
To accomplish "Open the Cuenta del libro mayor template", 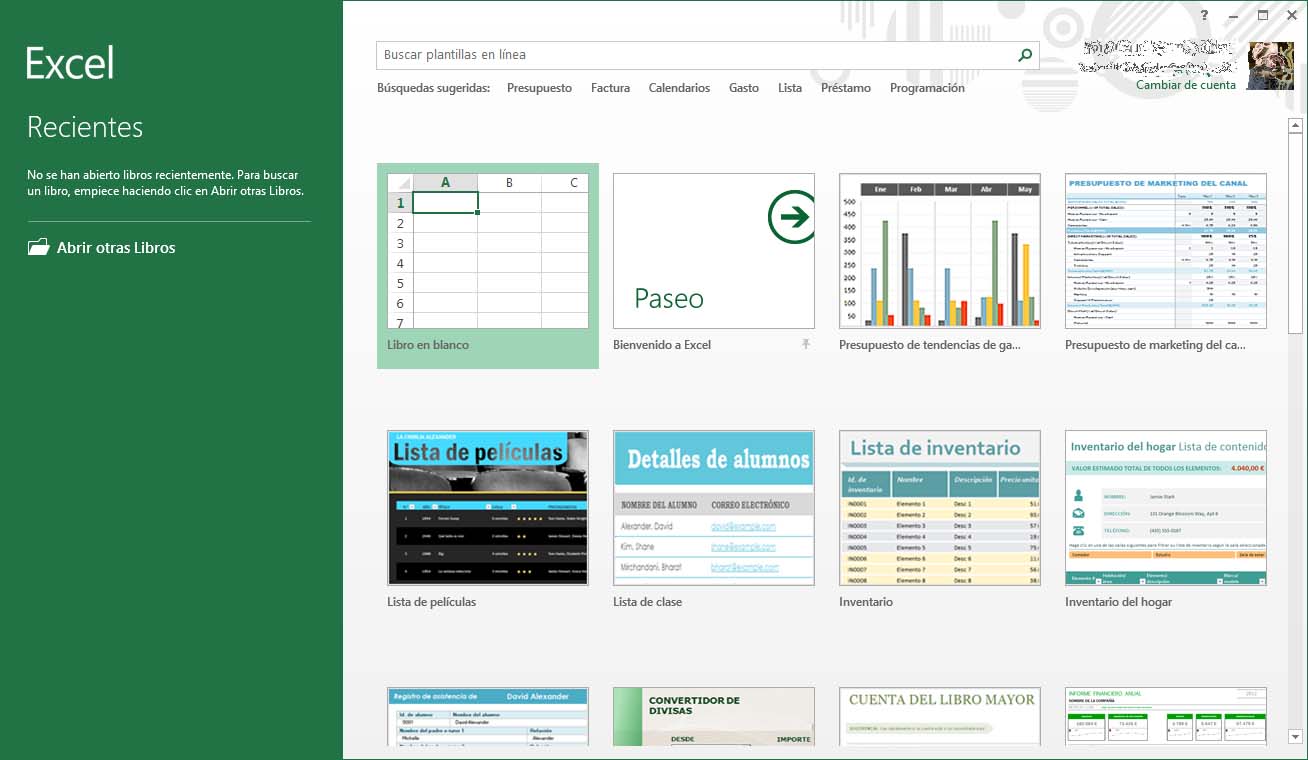I will (940, 716).
